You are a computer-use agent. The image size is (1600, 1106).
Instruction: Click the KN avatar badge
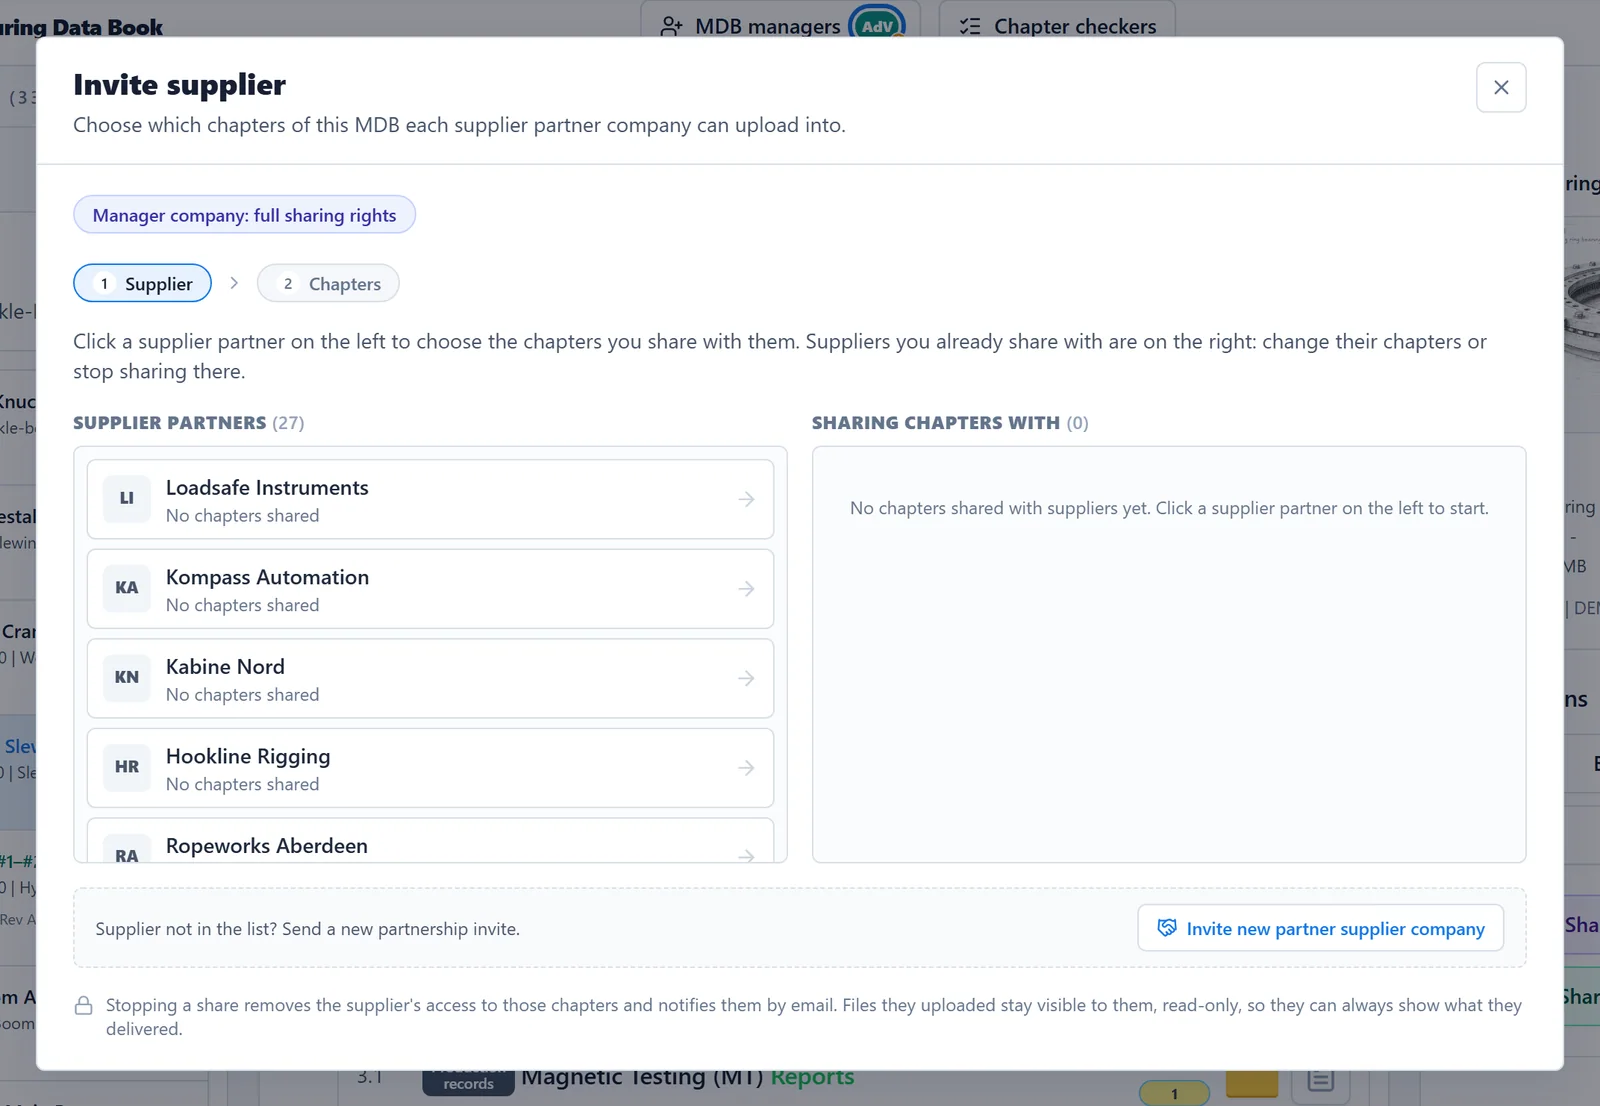(127, 677)
